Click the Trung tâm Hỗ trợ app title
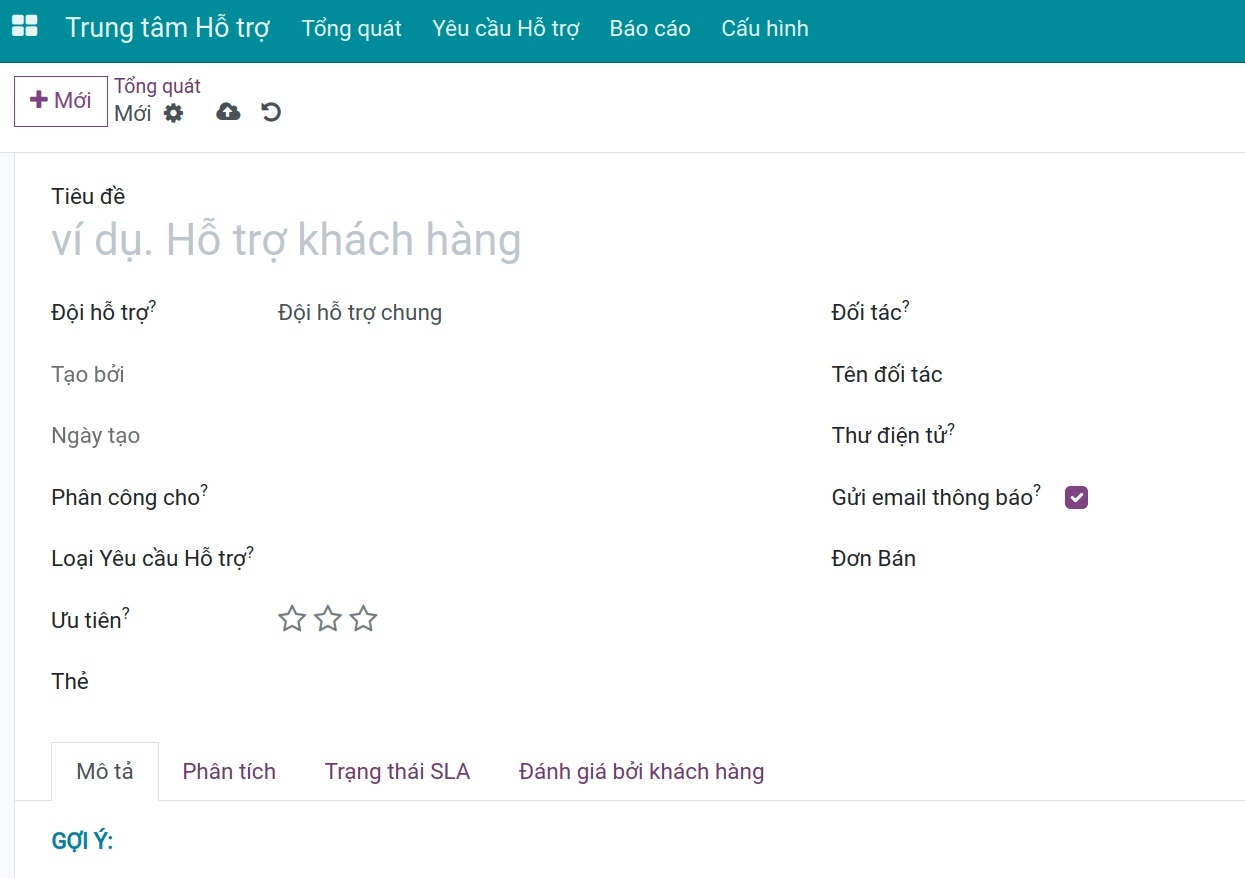This screenshot has height=878, width=1245. click(x=168, y=28)
